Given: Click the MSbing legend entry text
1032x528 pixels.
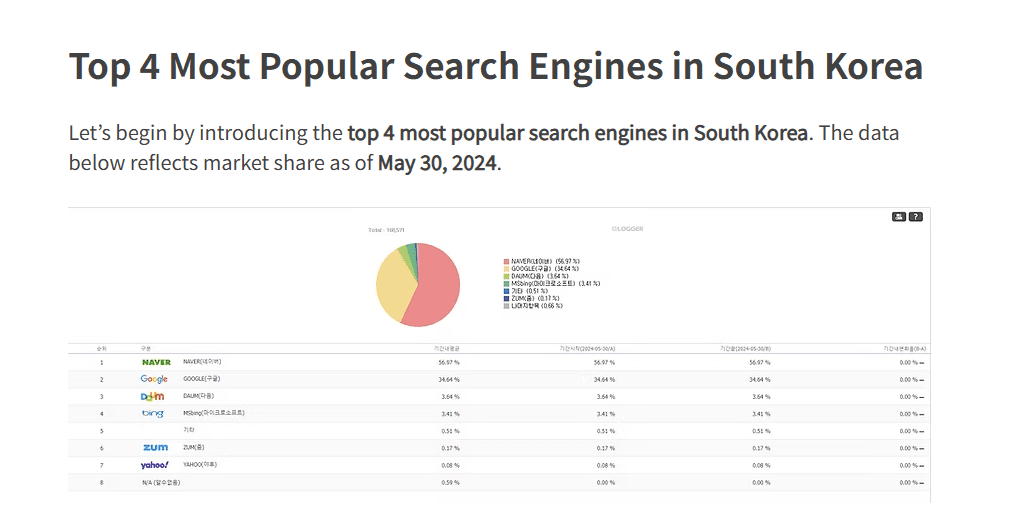Looking at the screenshot, I should click(x=555, y=284).
